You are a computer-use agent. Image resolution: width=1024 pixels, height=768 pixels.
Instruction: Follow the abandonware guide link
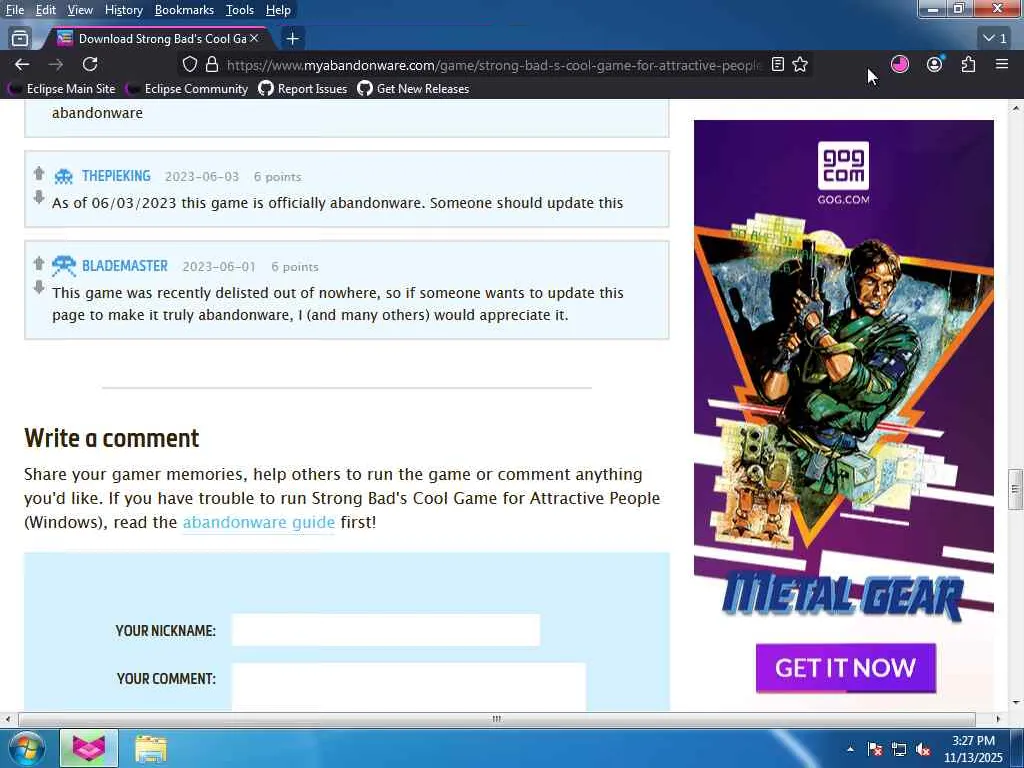pyautogui.click(x=259, y=522)
